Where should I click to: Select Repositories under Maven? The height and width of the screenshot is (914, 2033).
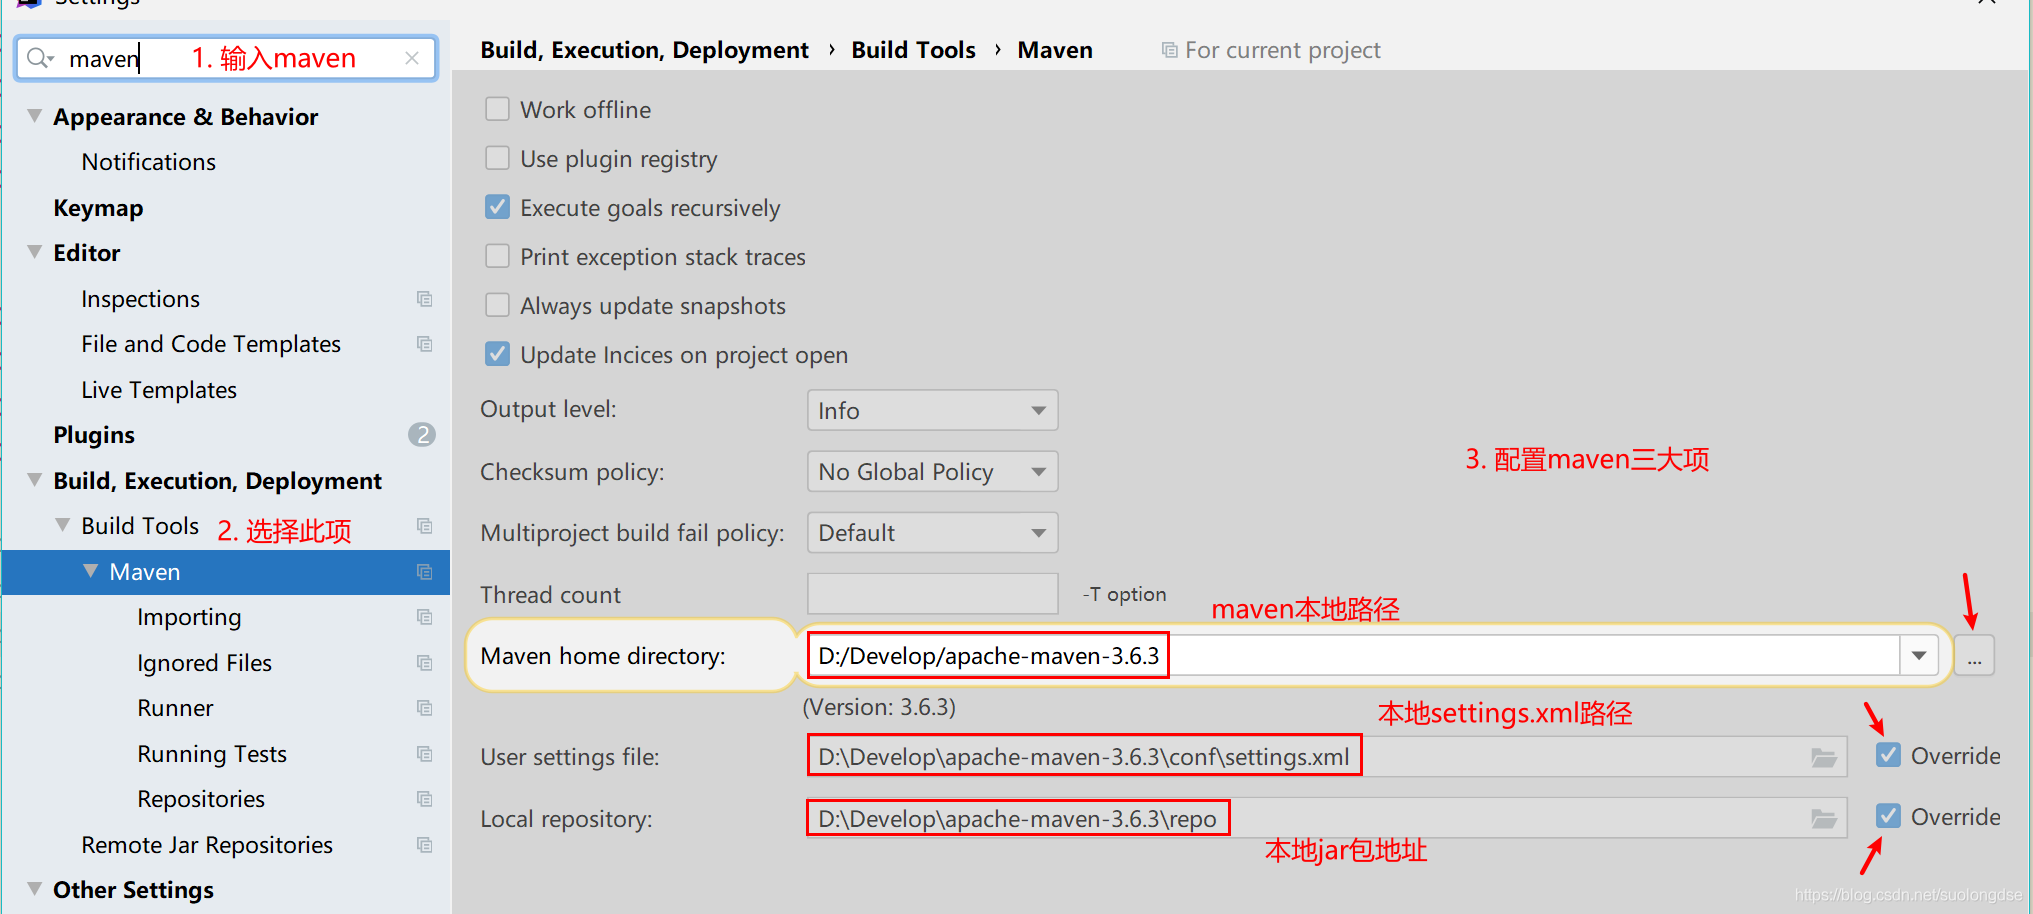click(201, 799)
